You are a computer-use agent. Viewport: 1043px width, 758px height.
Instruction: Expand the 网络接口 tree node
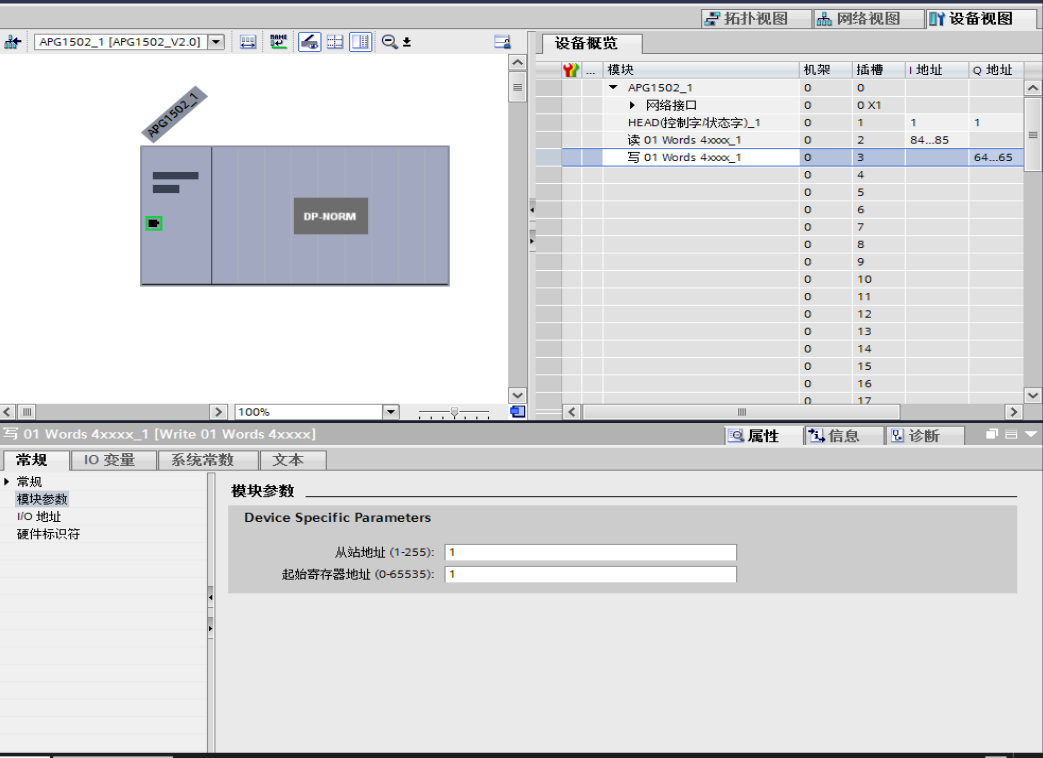(632, 105)
